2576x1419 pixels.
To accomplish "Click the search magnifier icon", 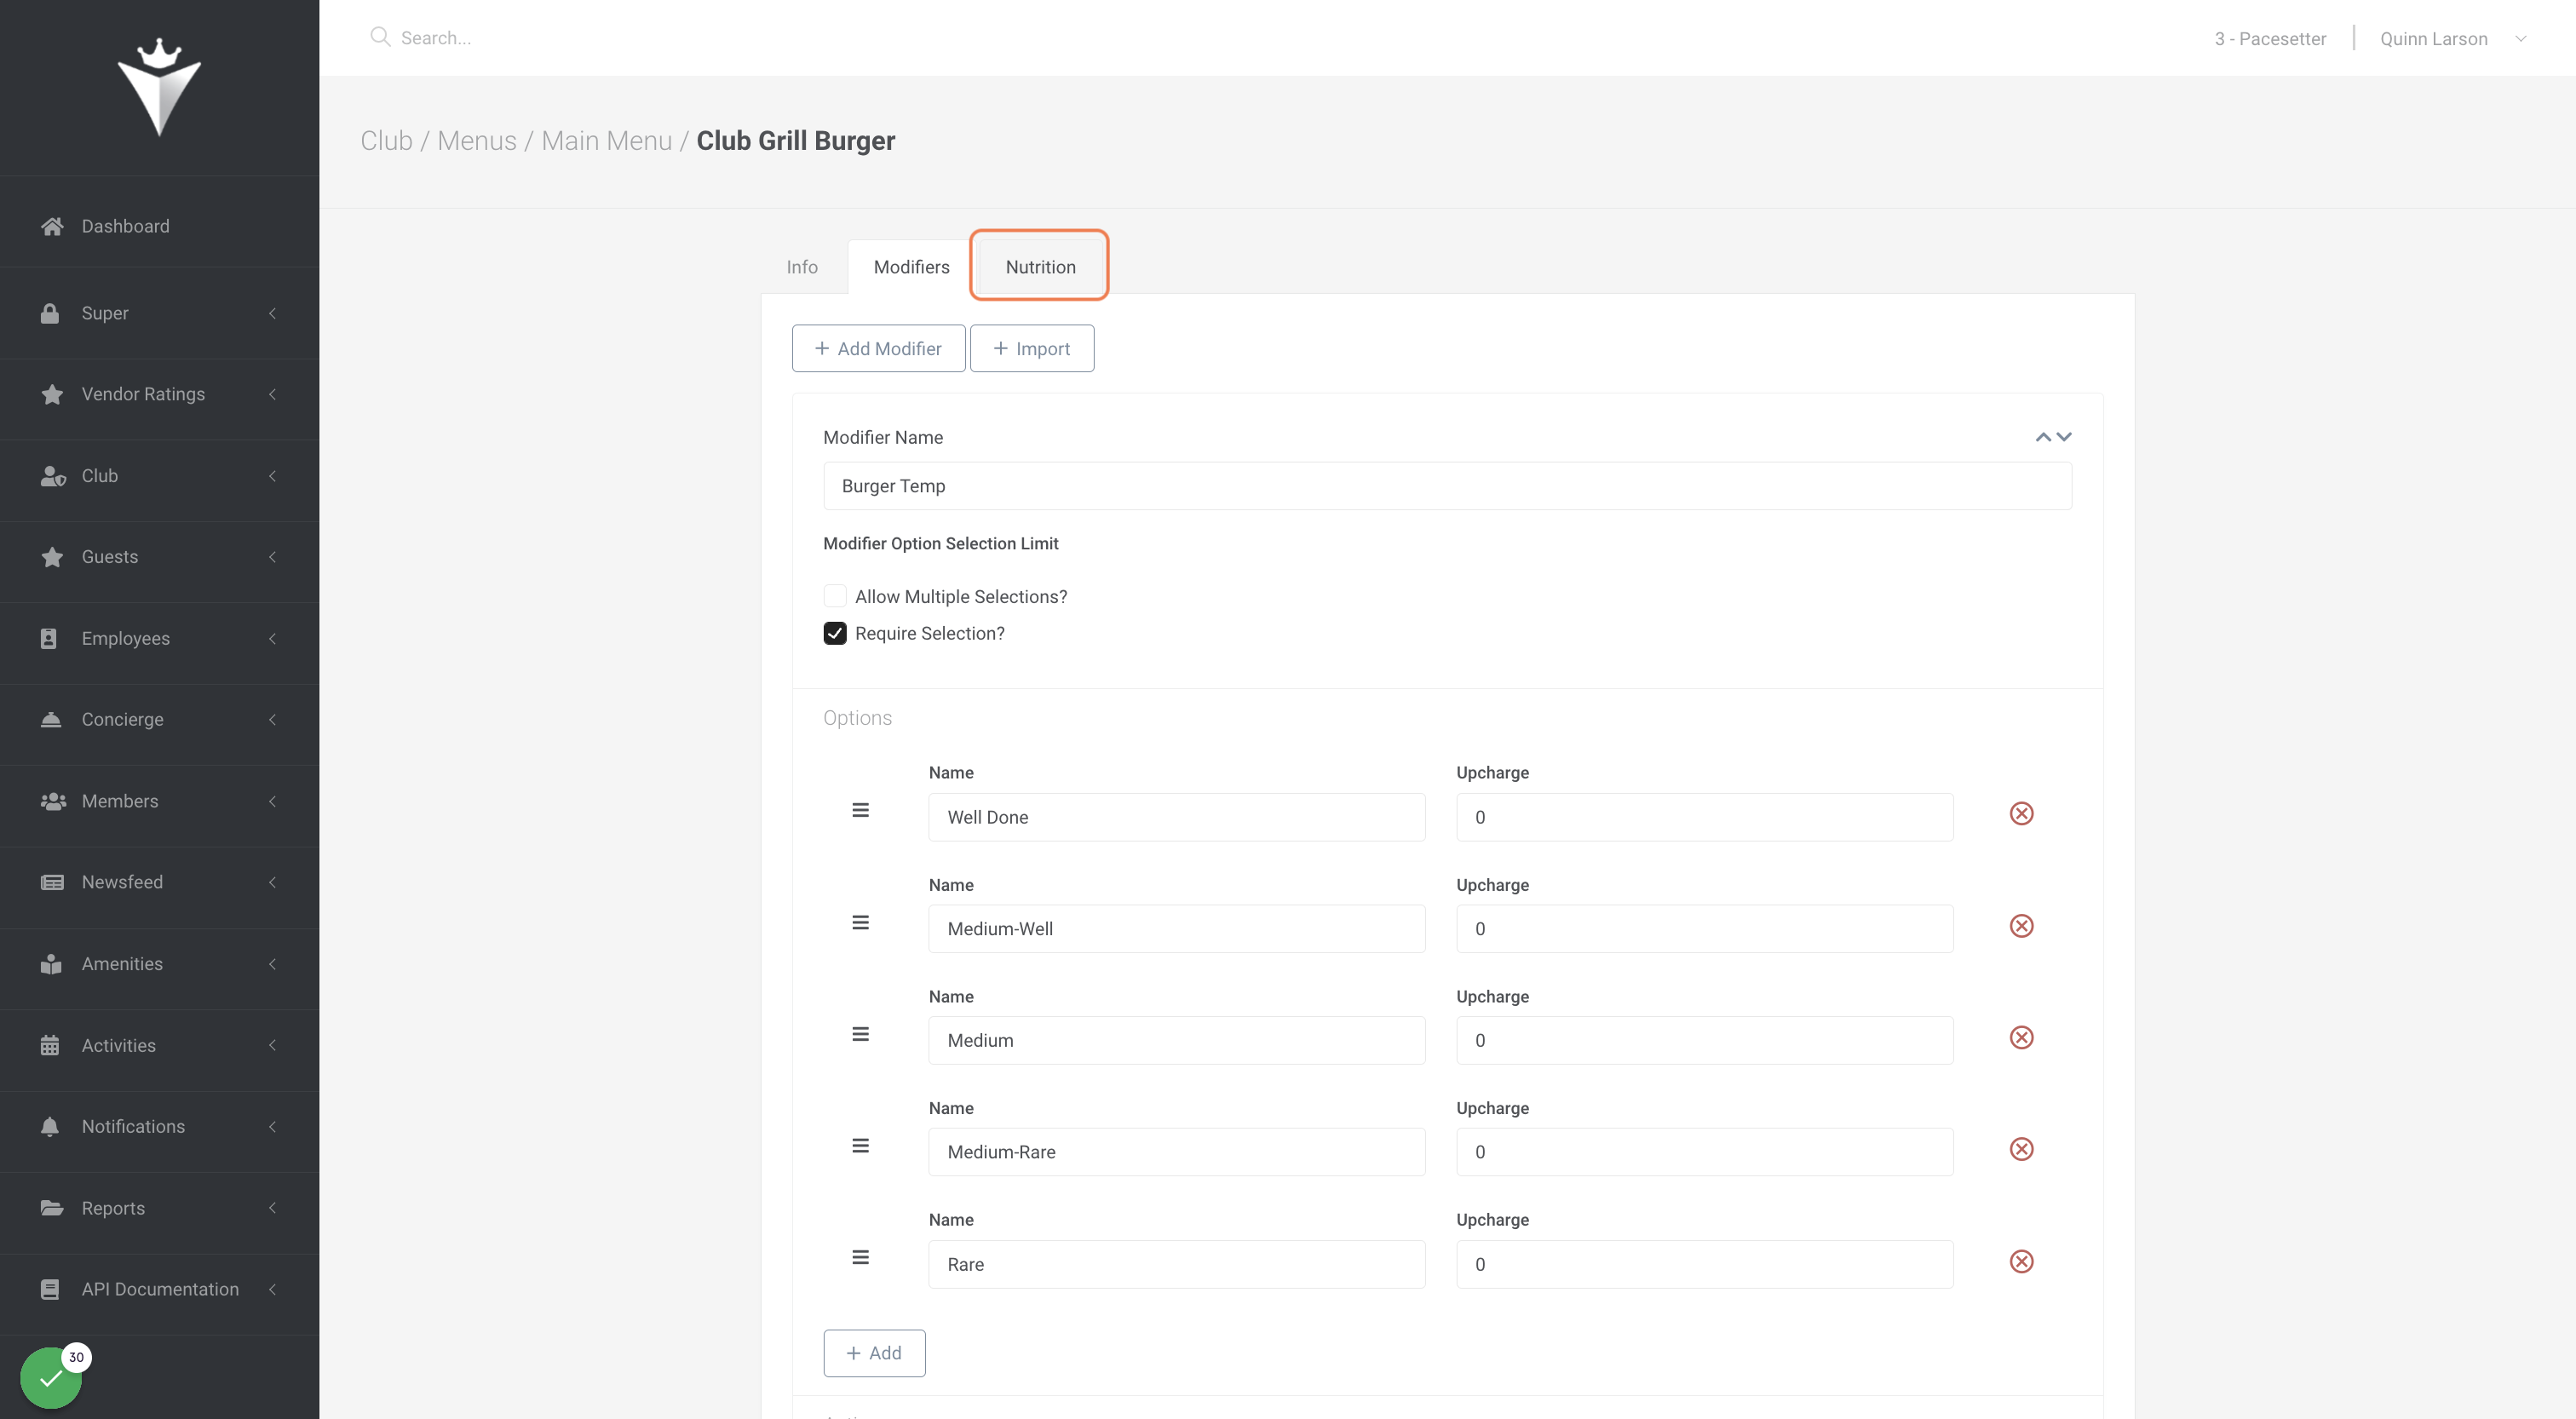I will [x=379, y=37].
